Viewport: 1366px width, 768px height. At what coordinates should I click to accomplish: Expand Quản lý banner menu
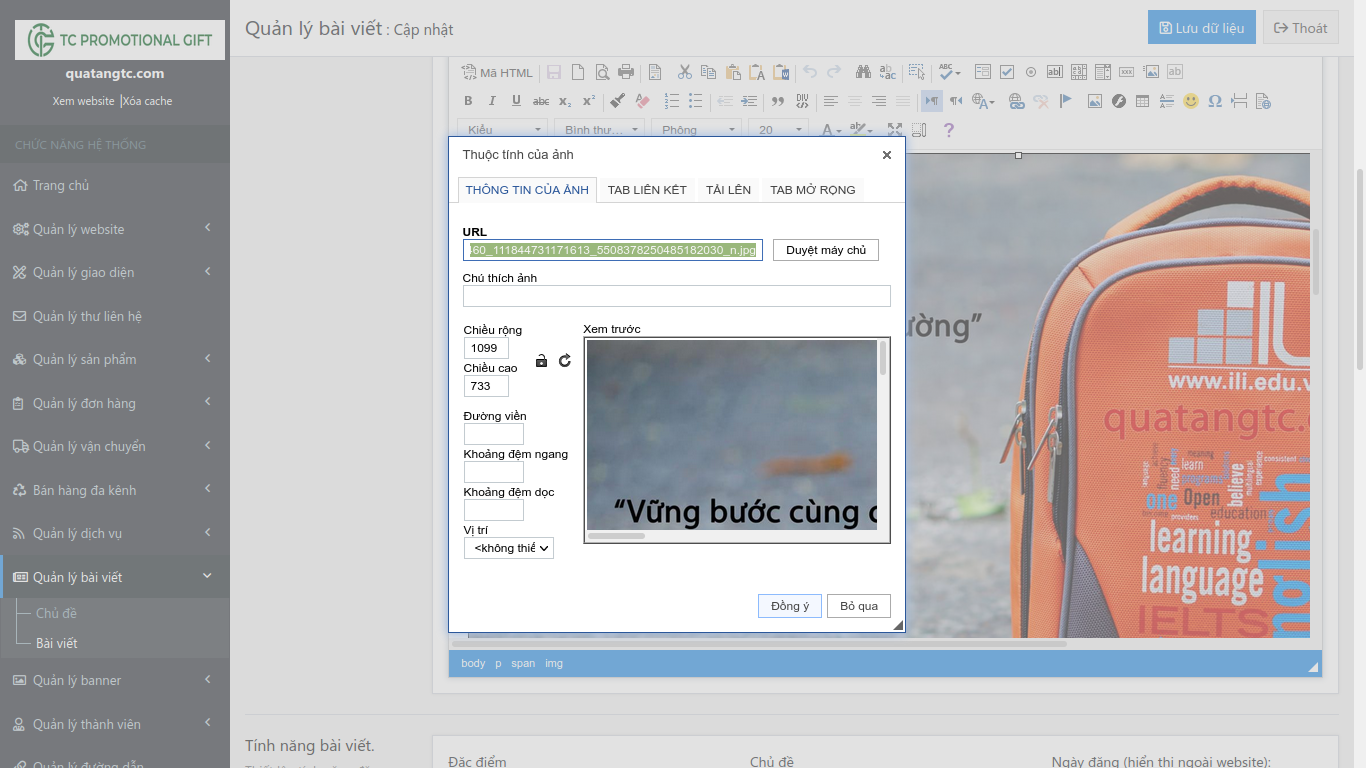click(x=115, y=680)
